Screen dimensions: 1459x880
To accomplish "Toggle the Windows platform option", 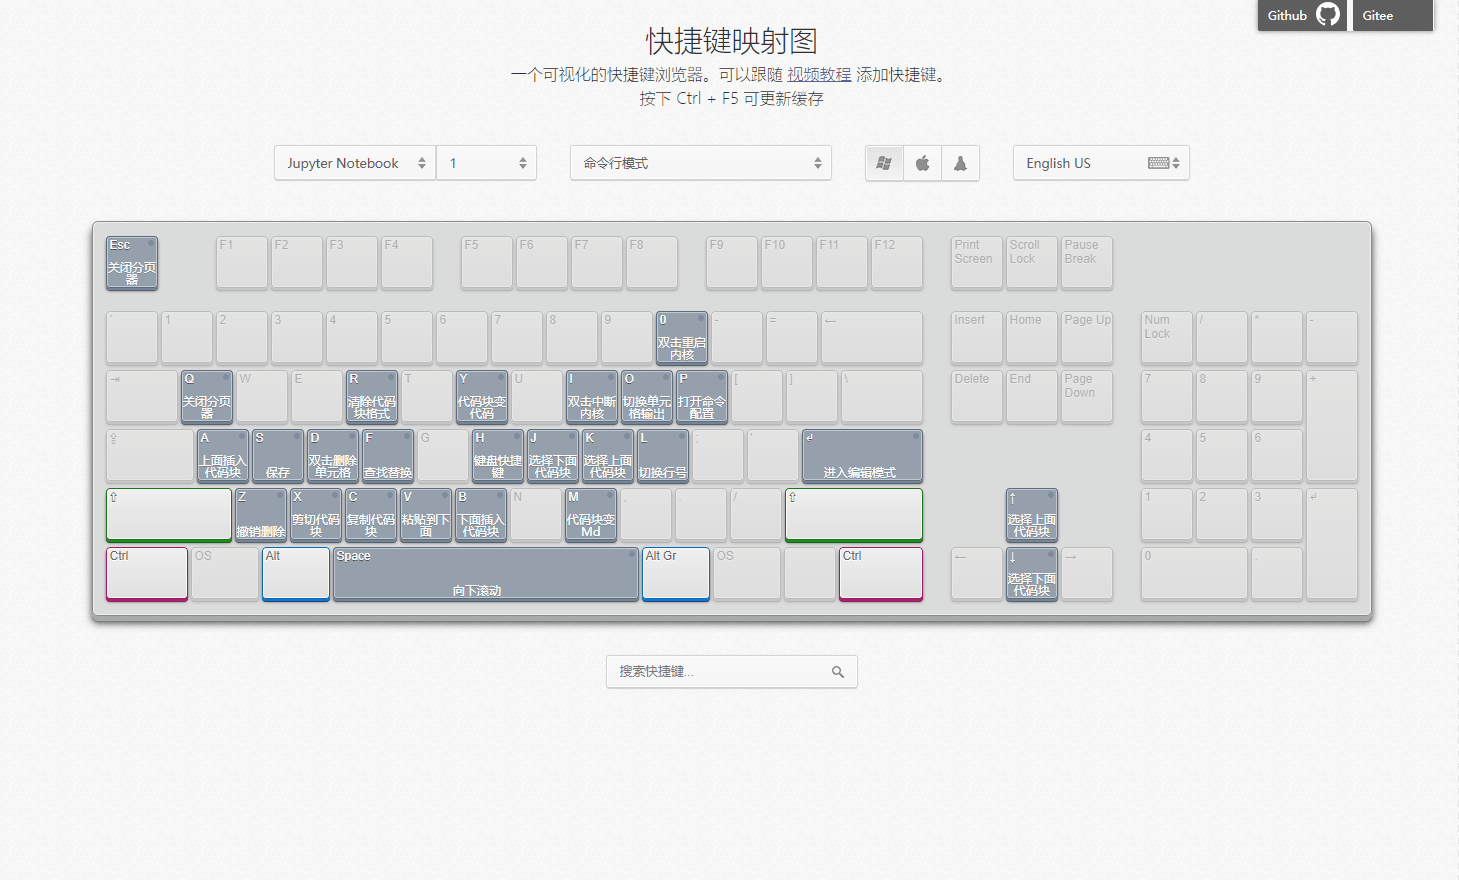I will tap(884, 163).
